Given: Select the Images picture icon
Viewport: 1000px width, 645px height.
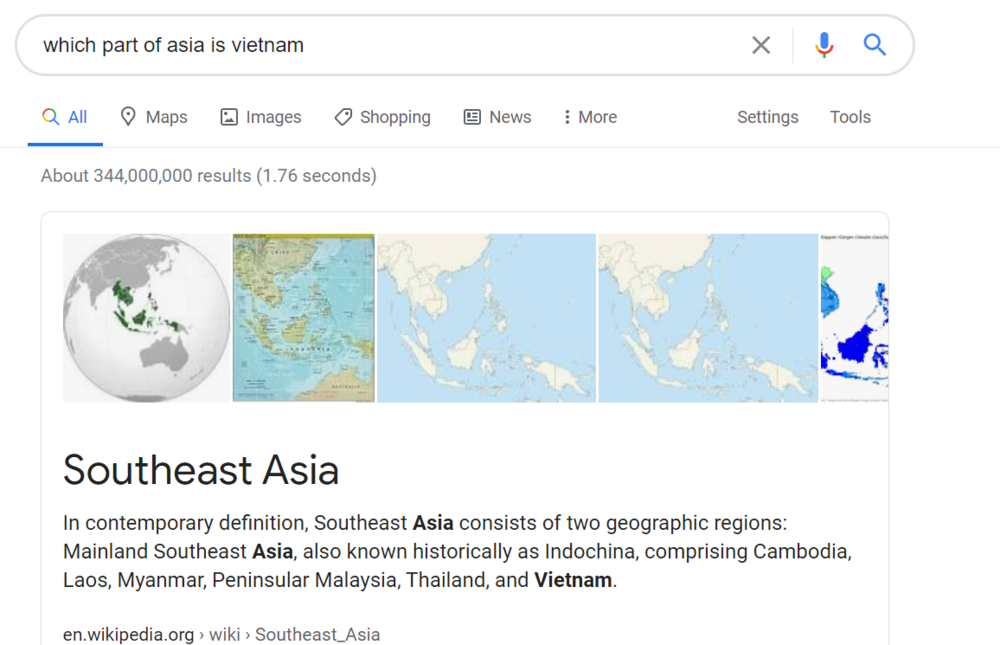Looking at the screenshot, I should 229,117.
